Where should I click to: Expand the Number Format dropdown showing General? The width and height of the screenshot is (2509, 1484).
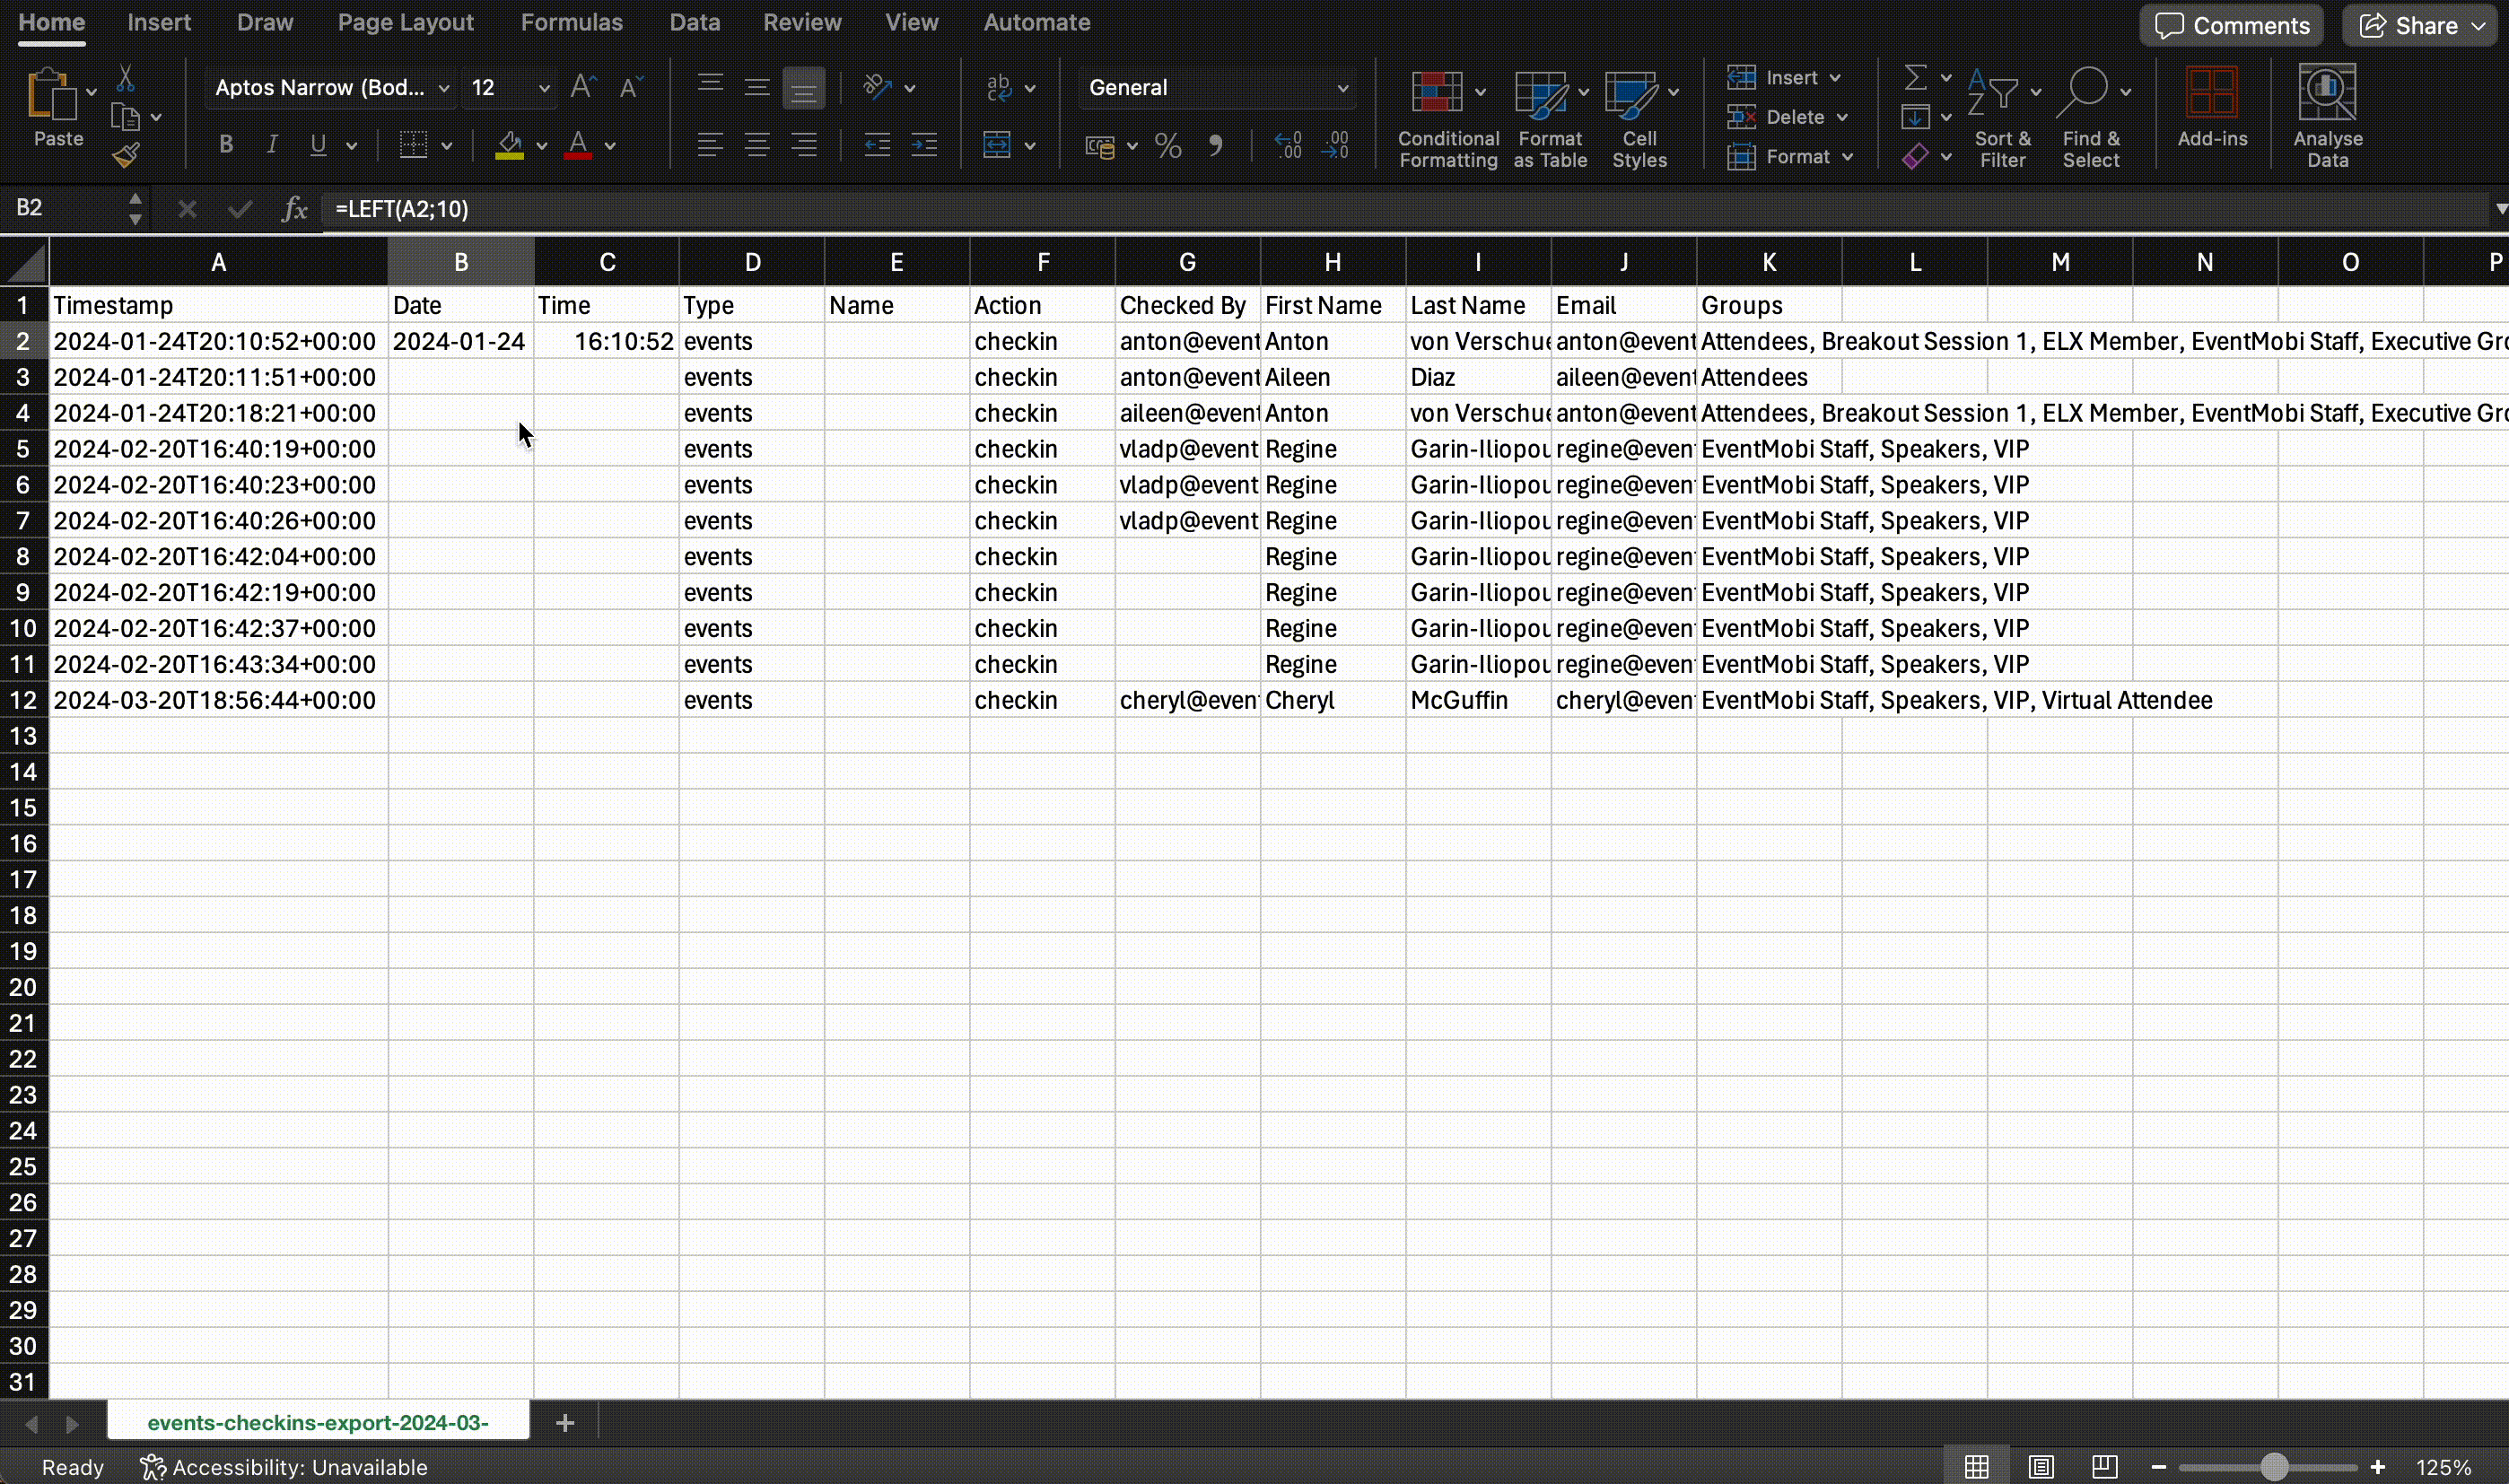tap(1343, 88)
